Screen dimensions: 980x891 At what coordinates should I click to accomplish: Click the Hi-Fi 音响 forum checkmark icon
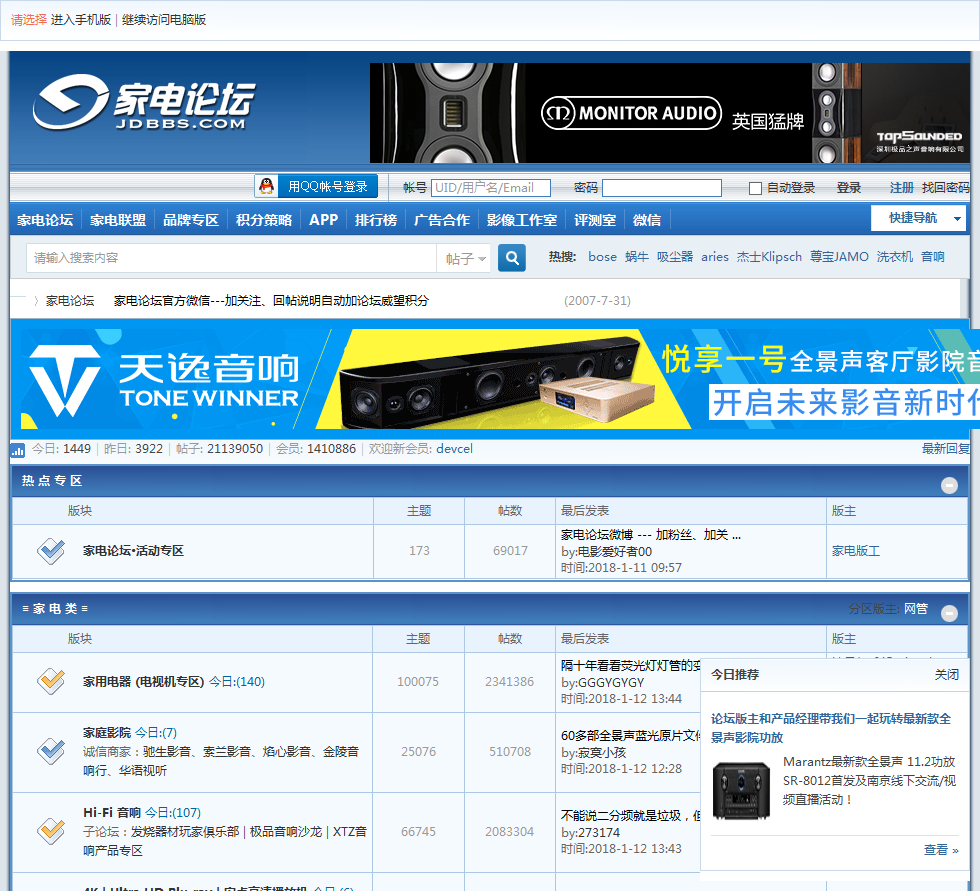51,831
